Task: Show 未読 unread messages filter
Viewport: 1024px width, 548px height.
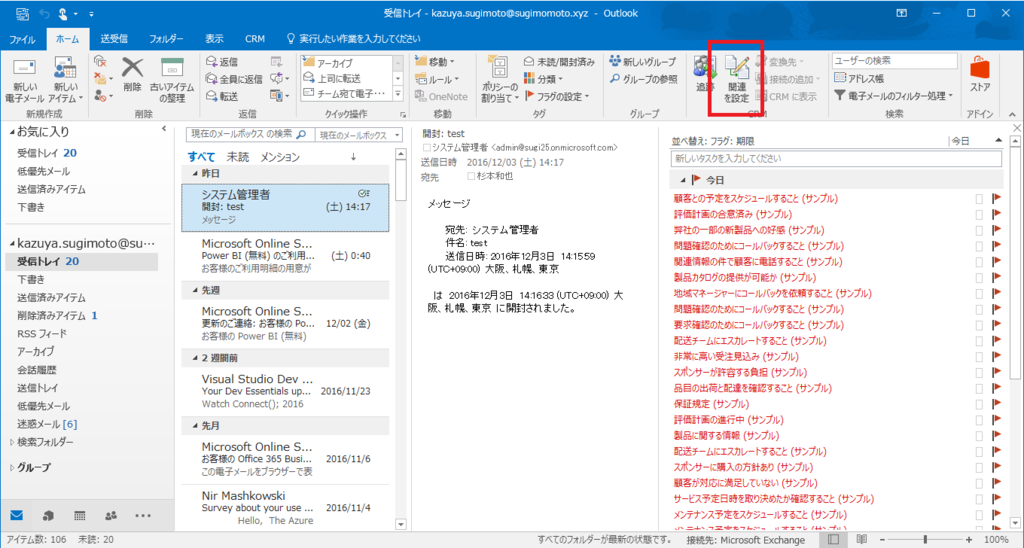Action: 238,157
